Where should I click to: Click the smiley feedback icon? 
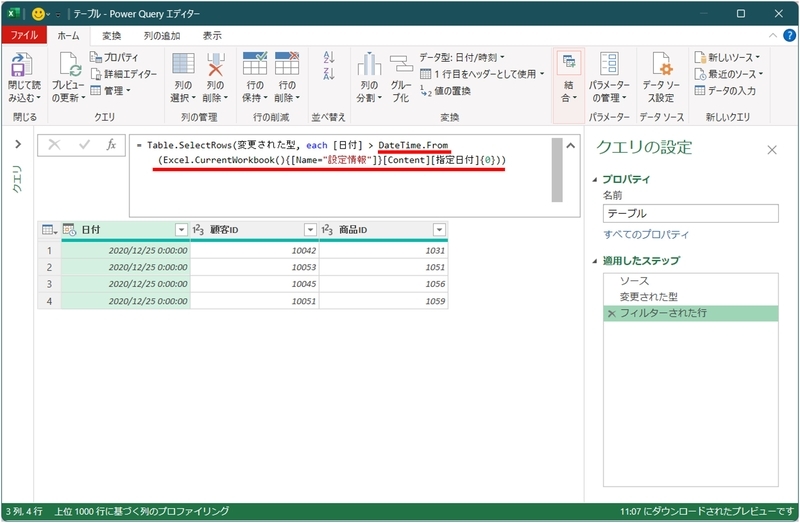click(x=38, y=14)
